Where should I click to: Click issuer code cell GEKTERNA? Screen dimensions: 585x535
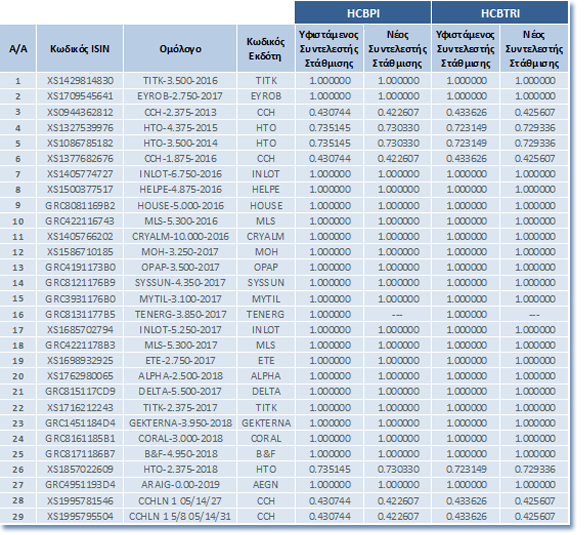point(266,423)
